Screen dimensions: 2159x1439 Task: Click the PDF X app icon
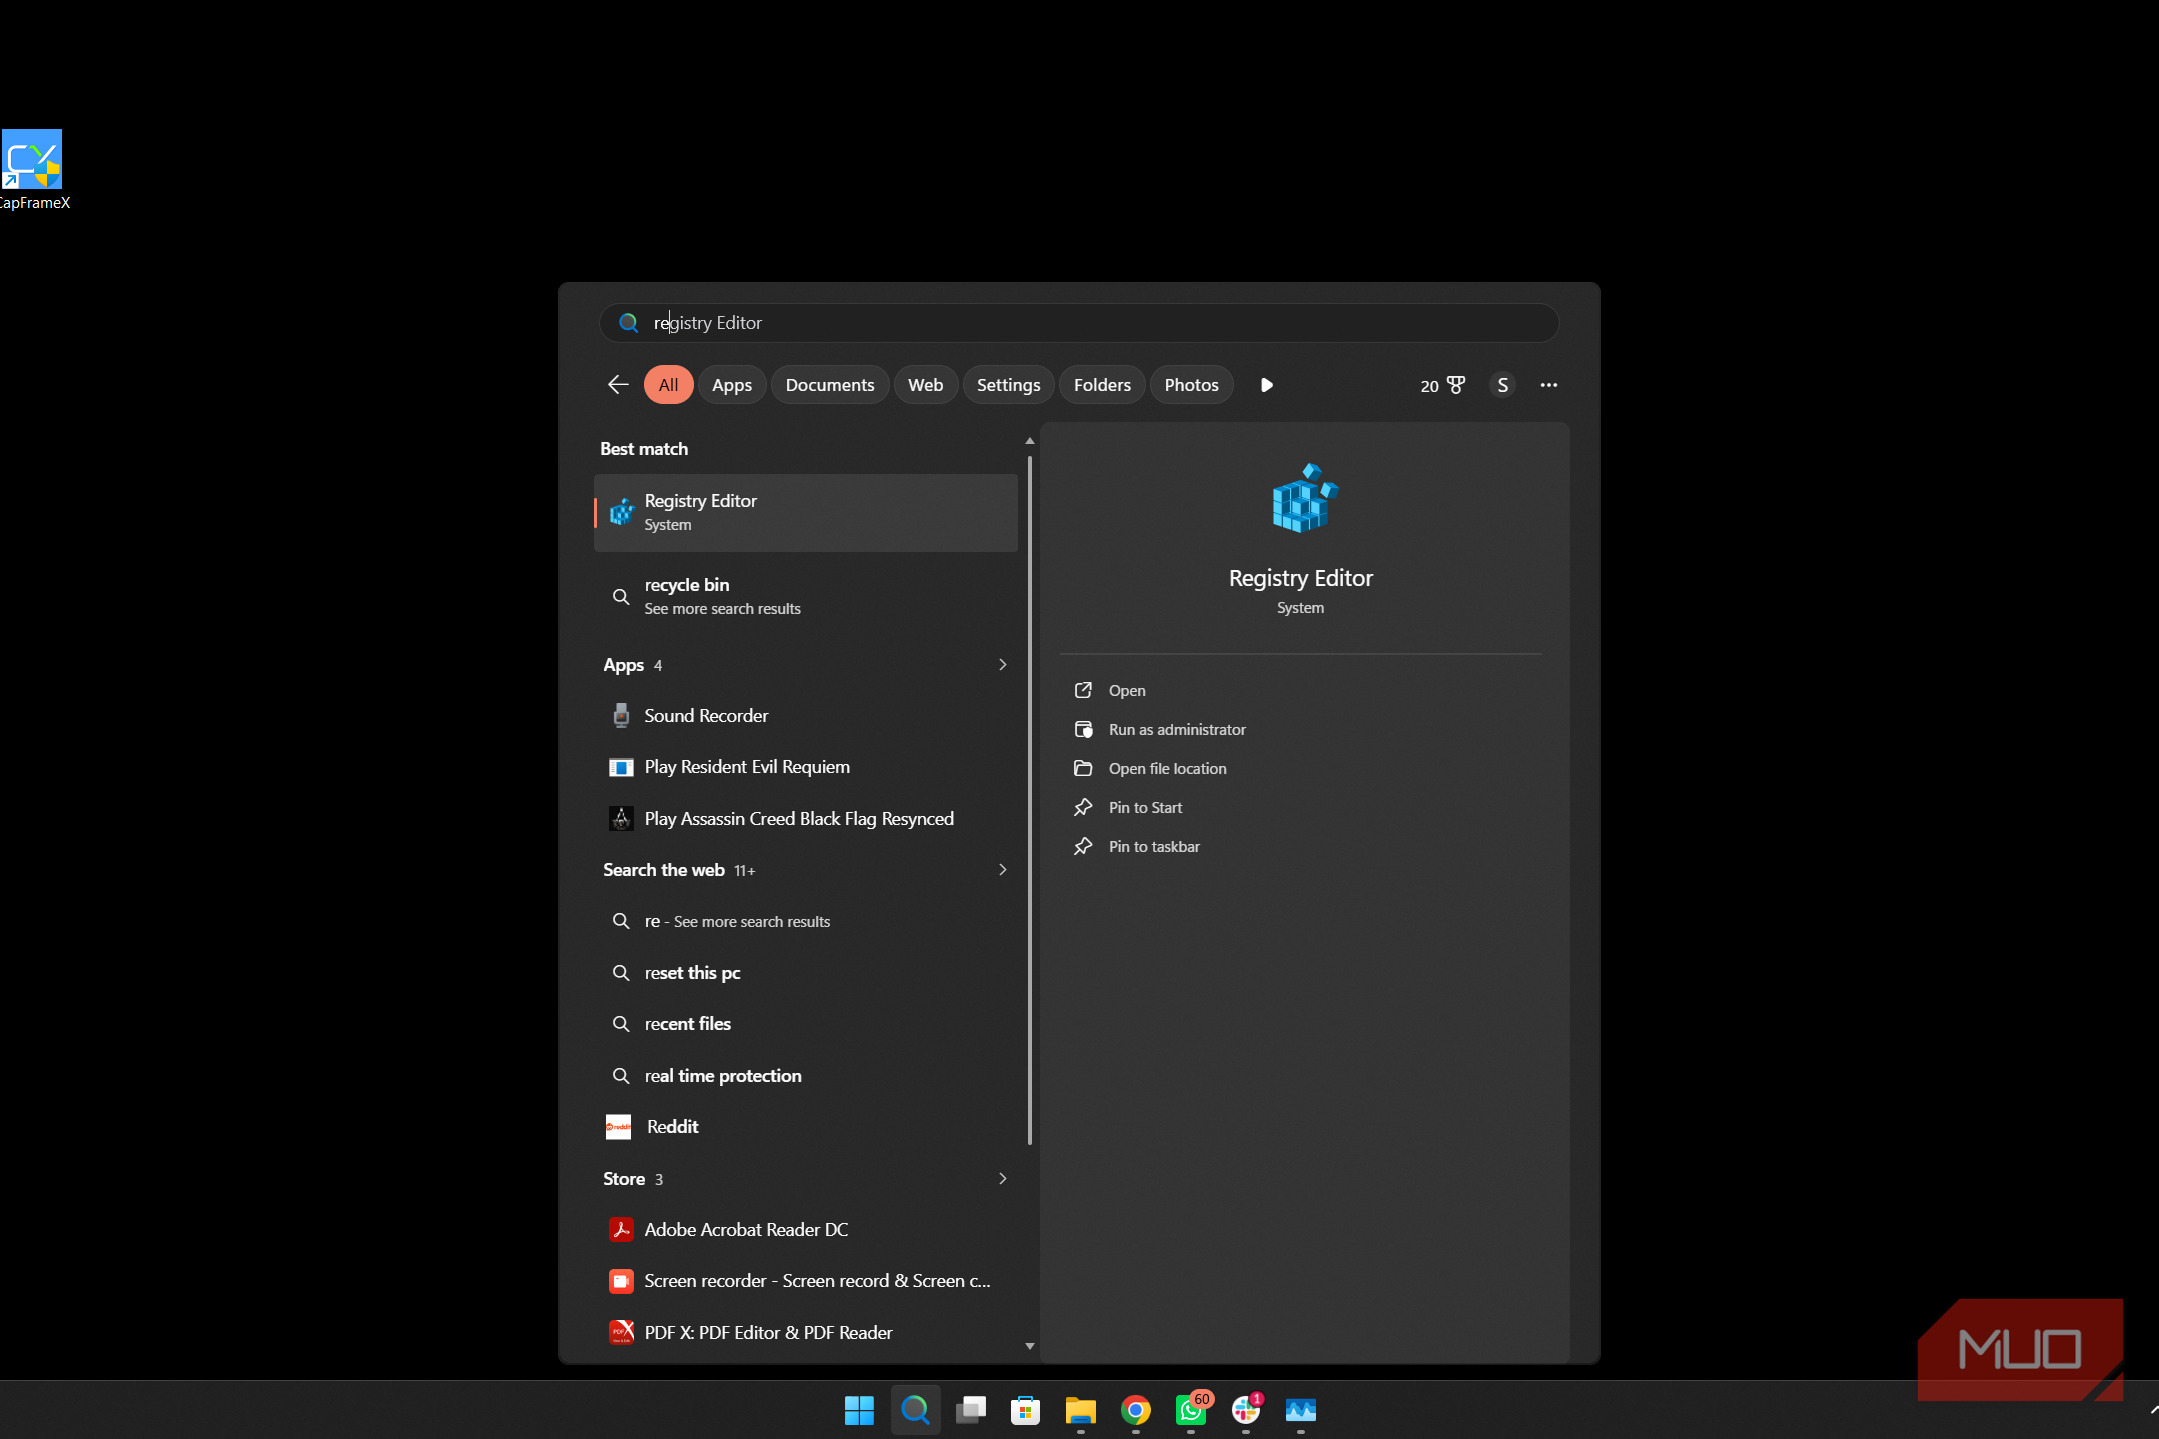[x=621, y=1333]
